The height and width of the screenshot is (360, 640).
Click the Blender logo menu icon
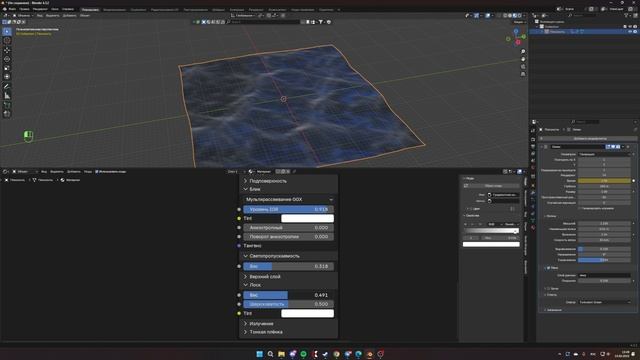click(x=4, y=9)
